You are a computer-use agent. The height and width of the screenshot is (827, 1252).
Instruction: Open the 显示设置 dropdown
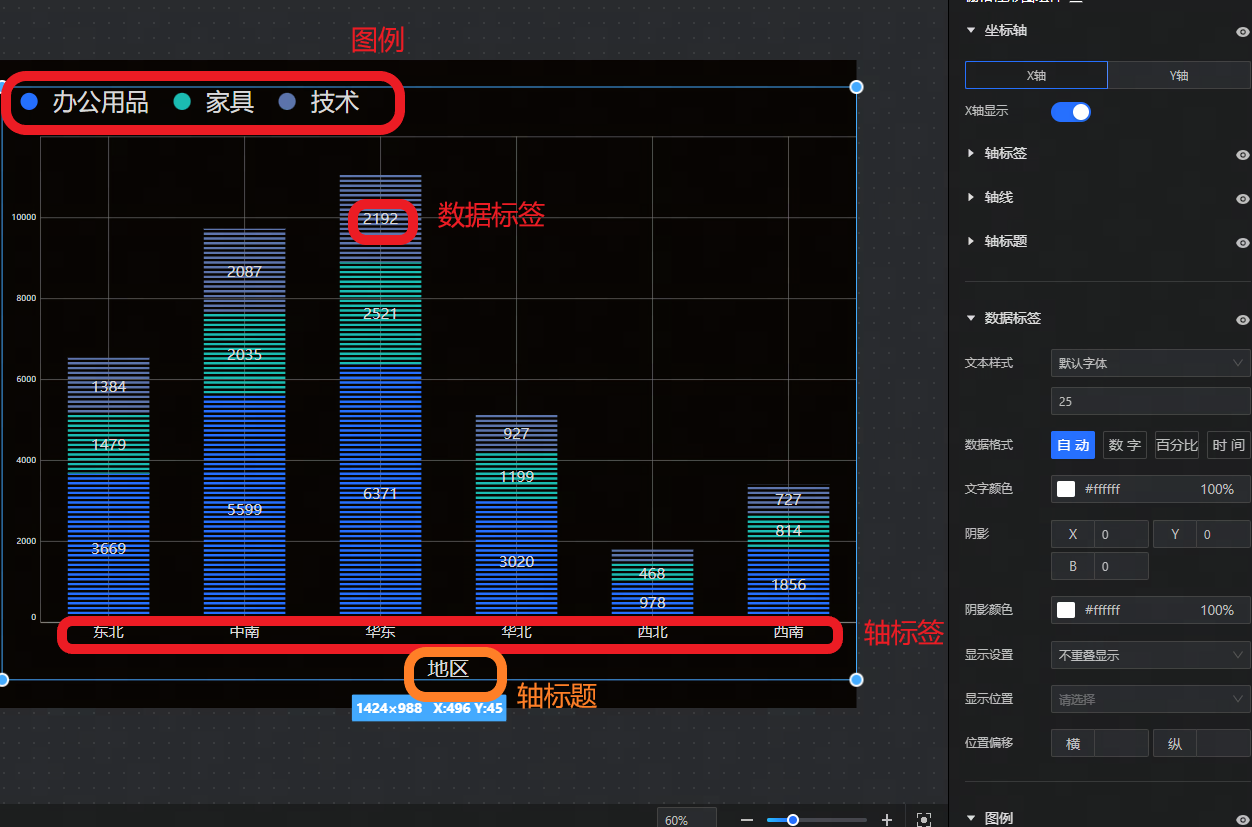tap(1150, 655)
